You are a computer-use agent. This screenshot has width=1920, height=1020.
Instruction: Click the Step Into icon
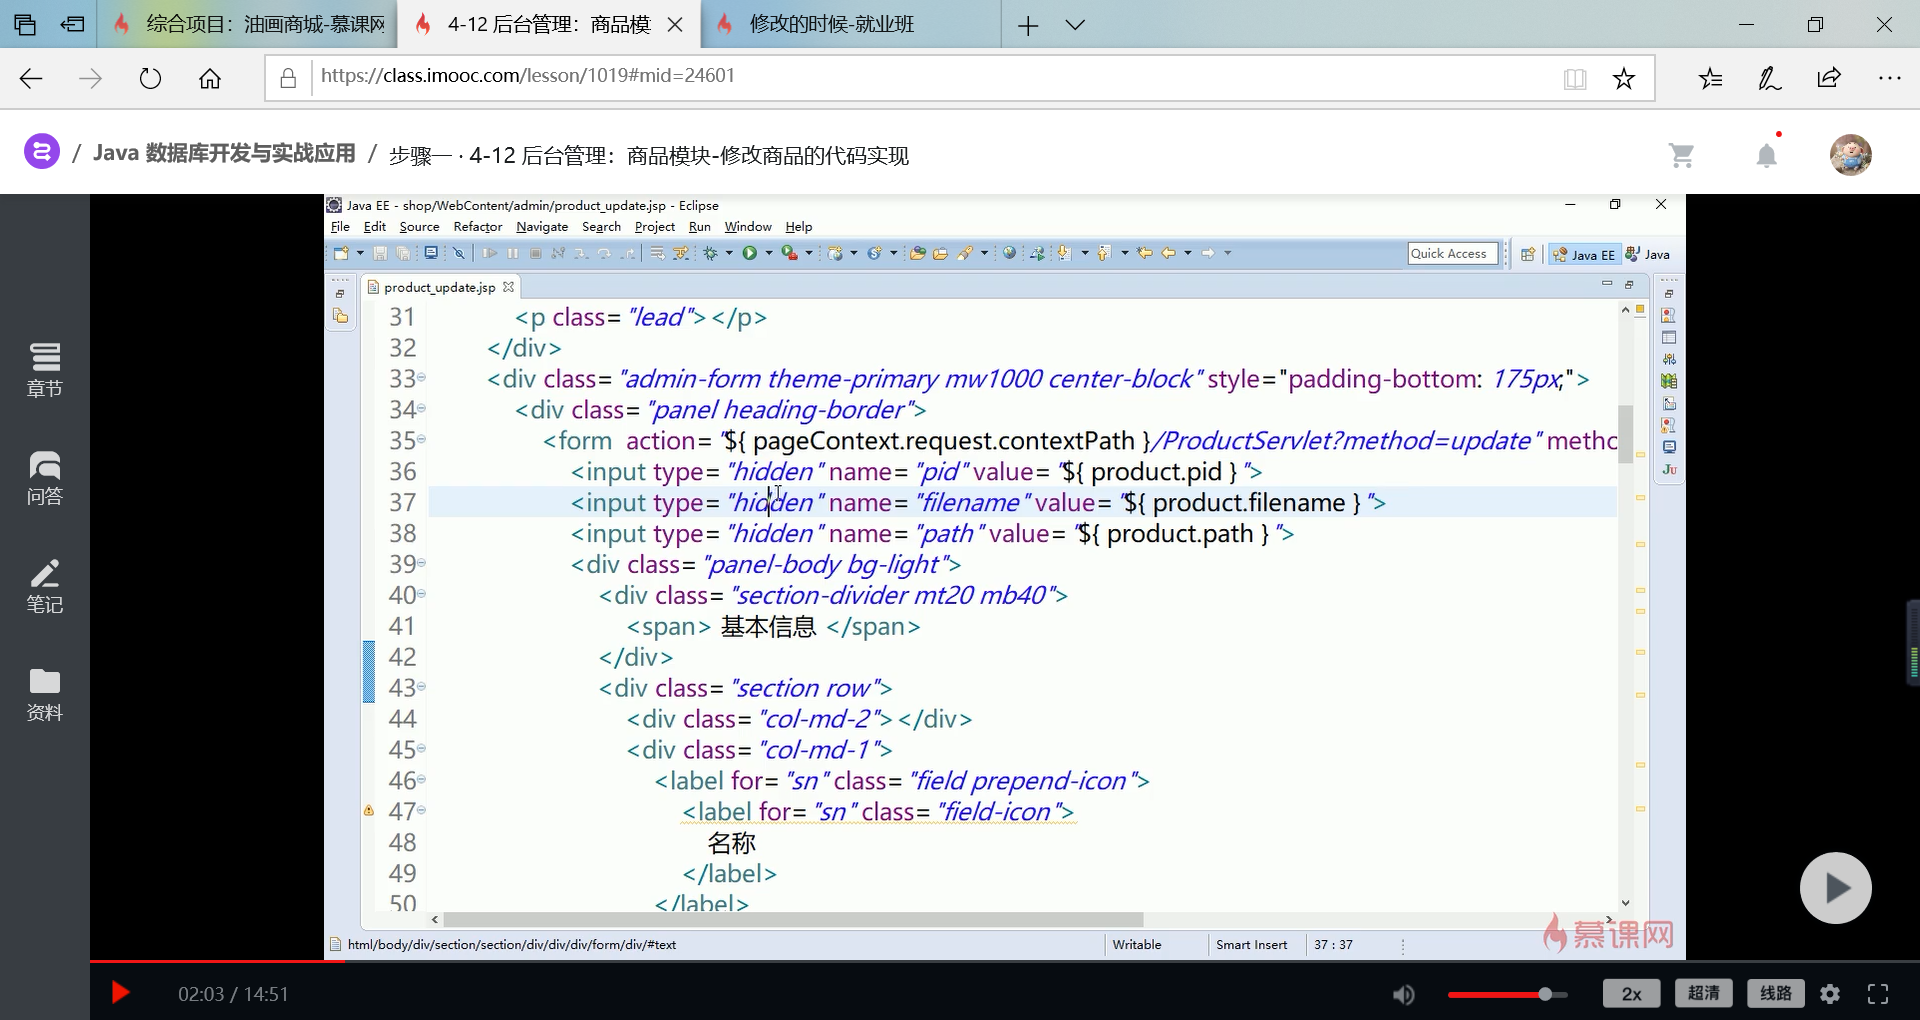[581, 253]
